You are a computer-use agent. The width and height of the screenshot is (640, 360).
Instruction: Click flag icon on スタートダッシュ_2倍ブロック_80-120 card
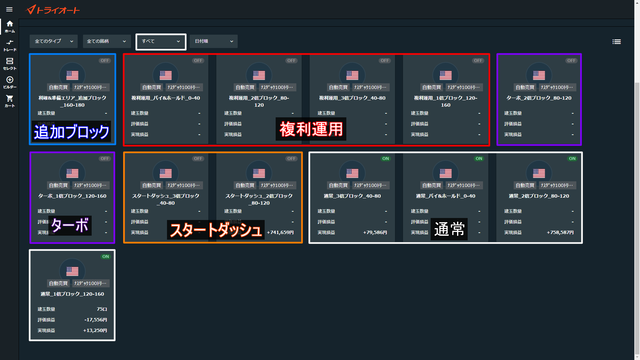[259, 173]
